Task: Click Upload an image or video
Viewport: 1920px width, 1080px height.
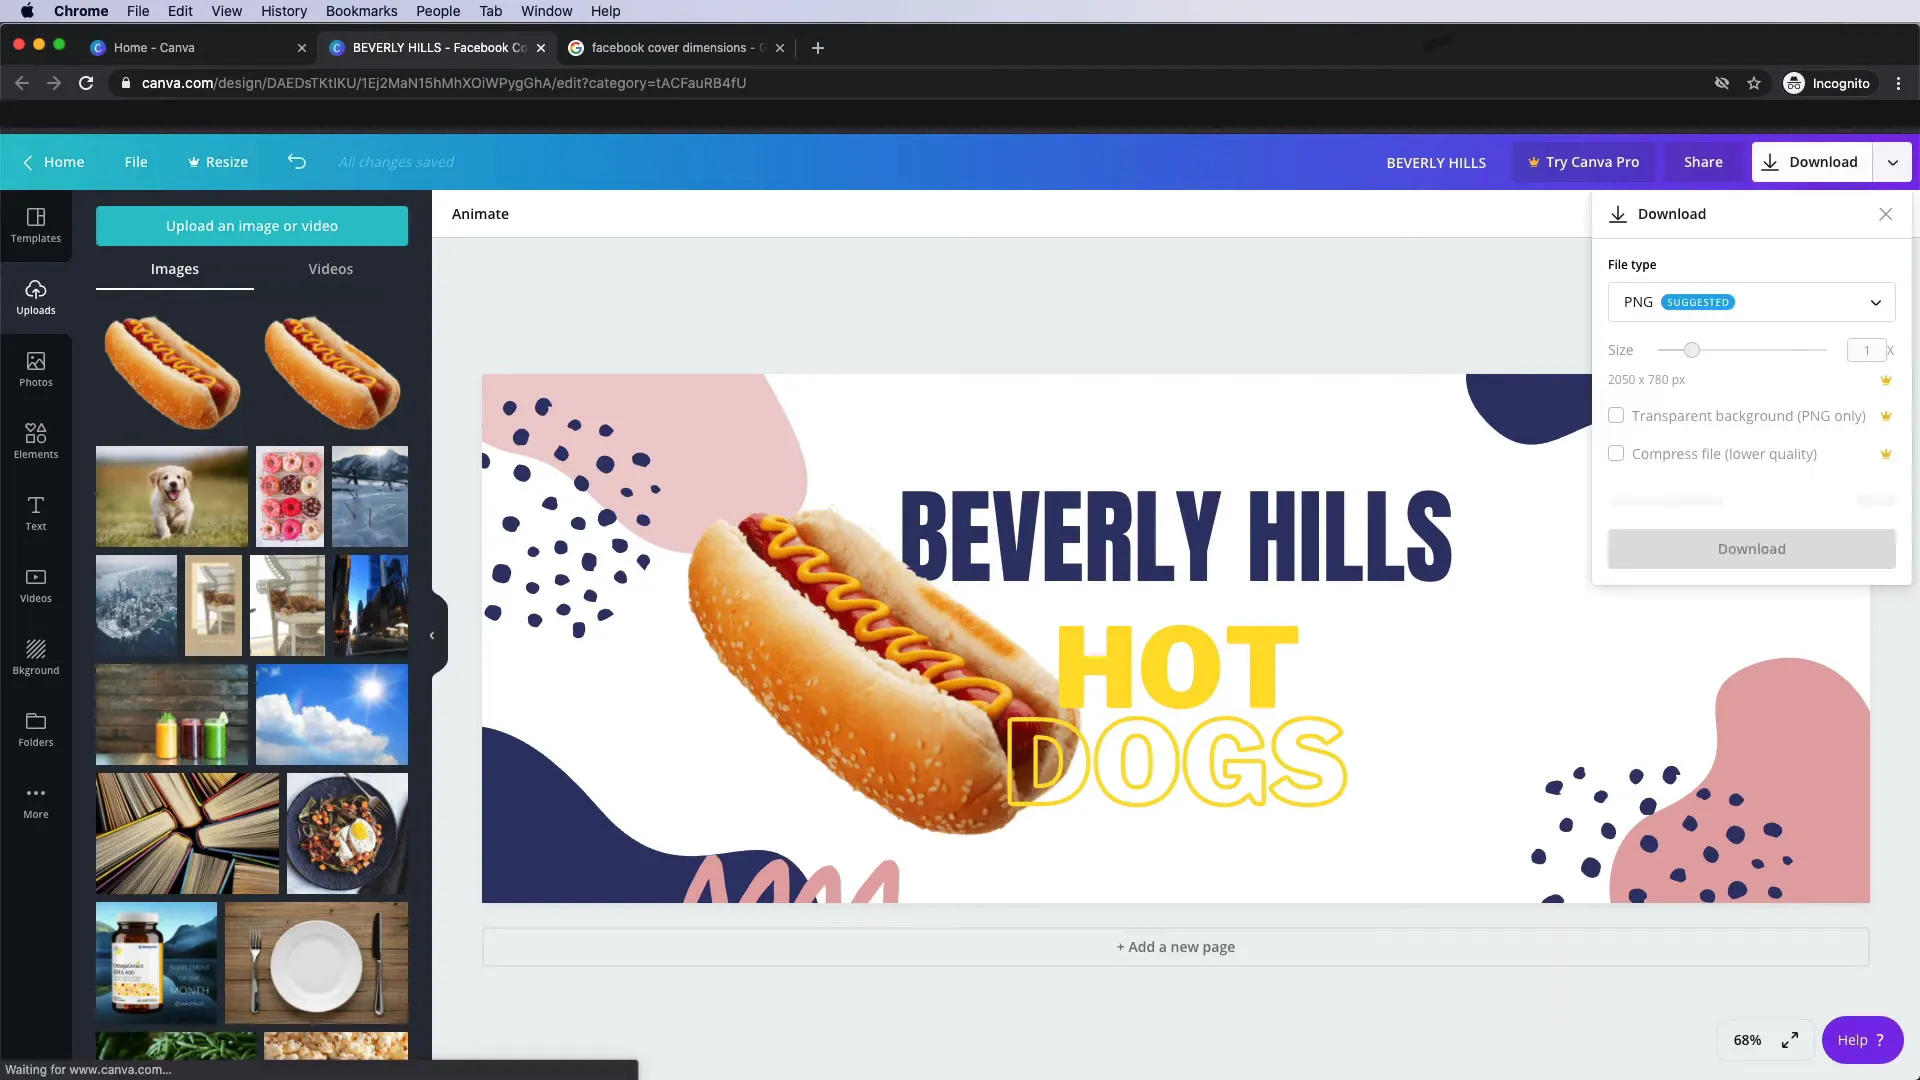Action: 252,226
